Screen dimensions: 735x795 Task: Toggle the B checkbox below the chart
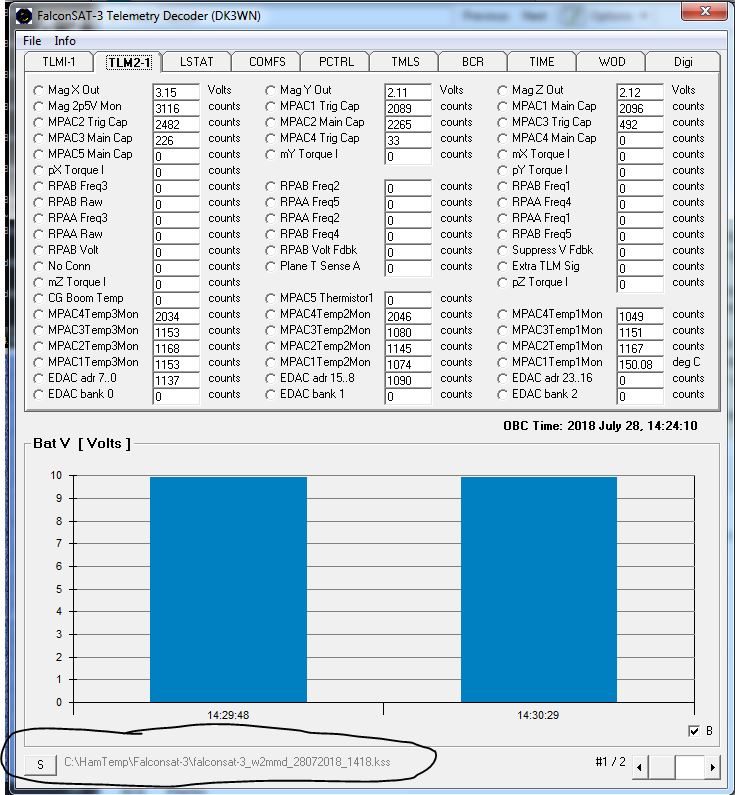pyautogui.click(x=693, y=731)
